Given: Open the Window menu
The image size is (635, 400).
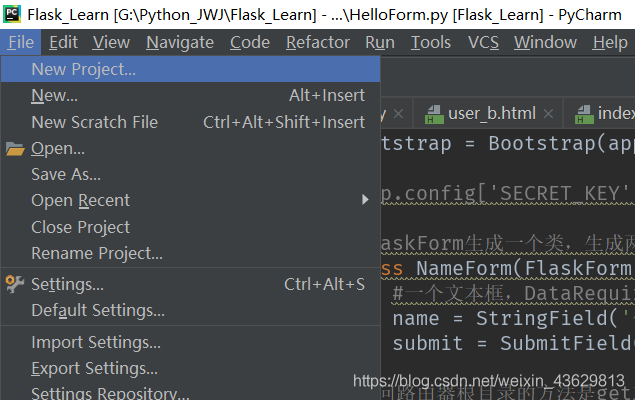Looking at the screenshot, I should 546,42.
